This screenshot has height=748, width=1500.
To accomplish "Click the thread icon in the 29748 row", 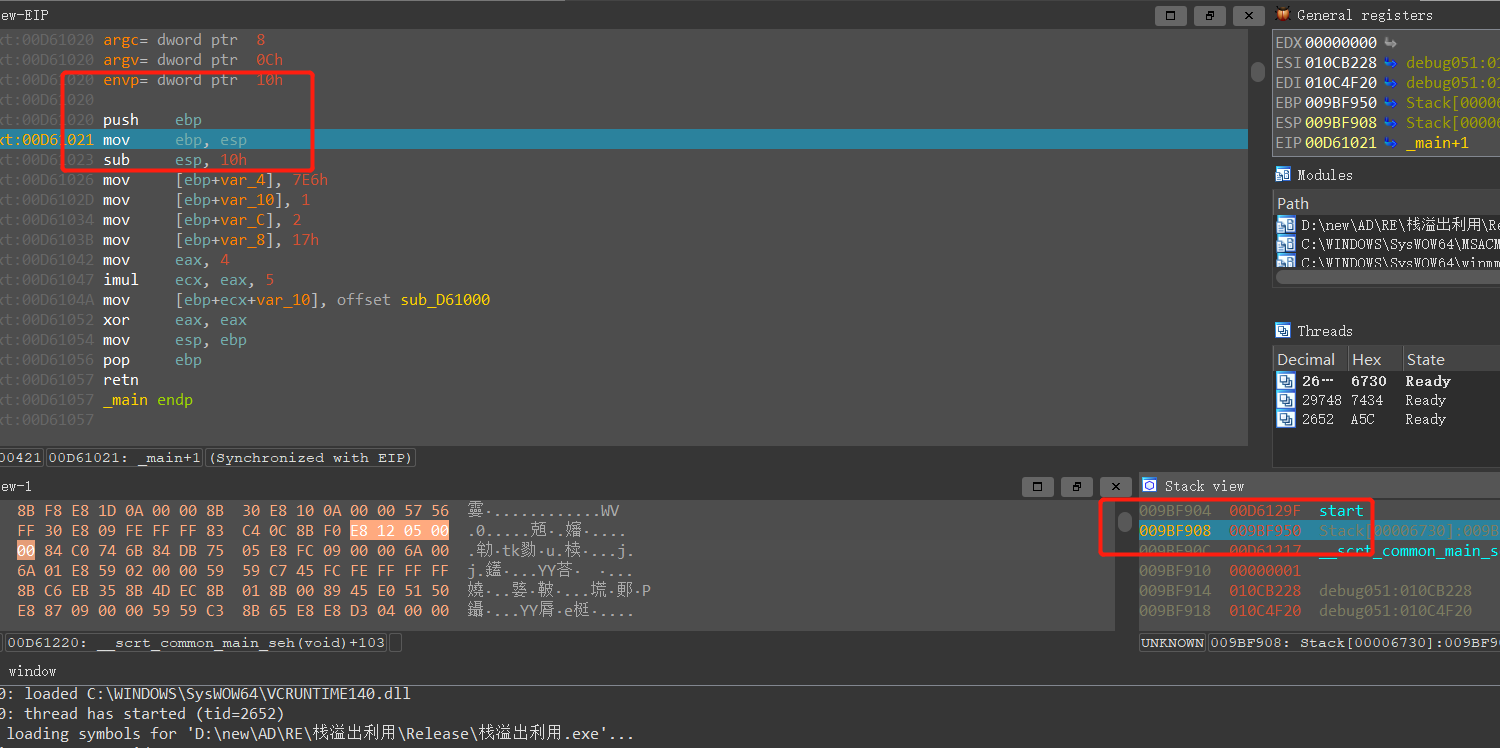I will pyautogui.click(x=1287, y=400).
